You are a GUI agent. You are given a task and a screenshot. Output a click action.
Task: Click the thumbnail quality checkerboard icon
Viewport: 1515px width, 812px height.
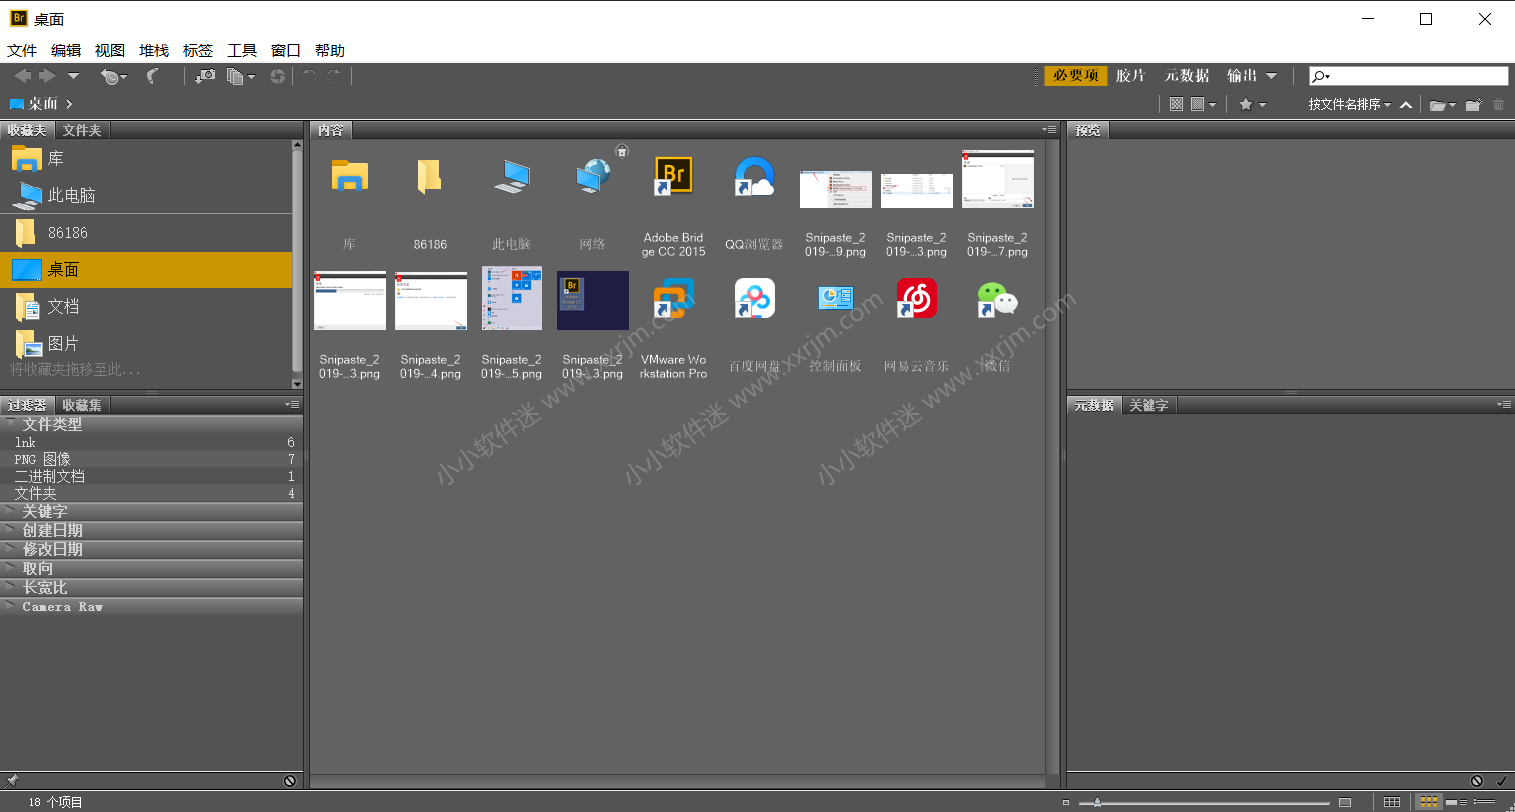1176,104
